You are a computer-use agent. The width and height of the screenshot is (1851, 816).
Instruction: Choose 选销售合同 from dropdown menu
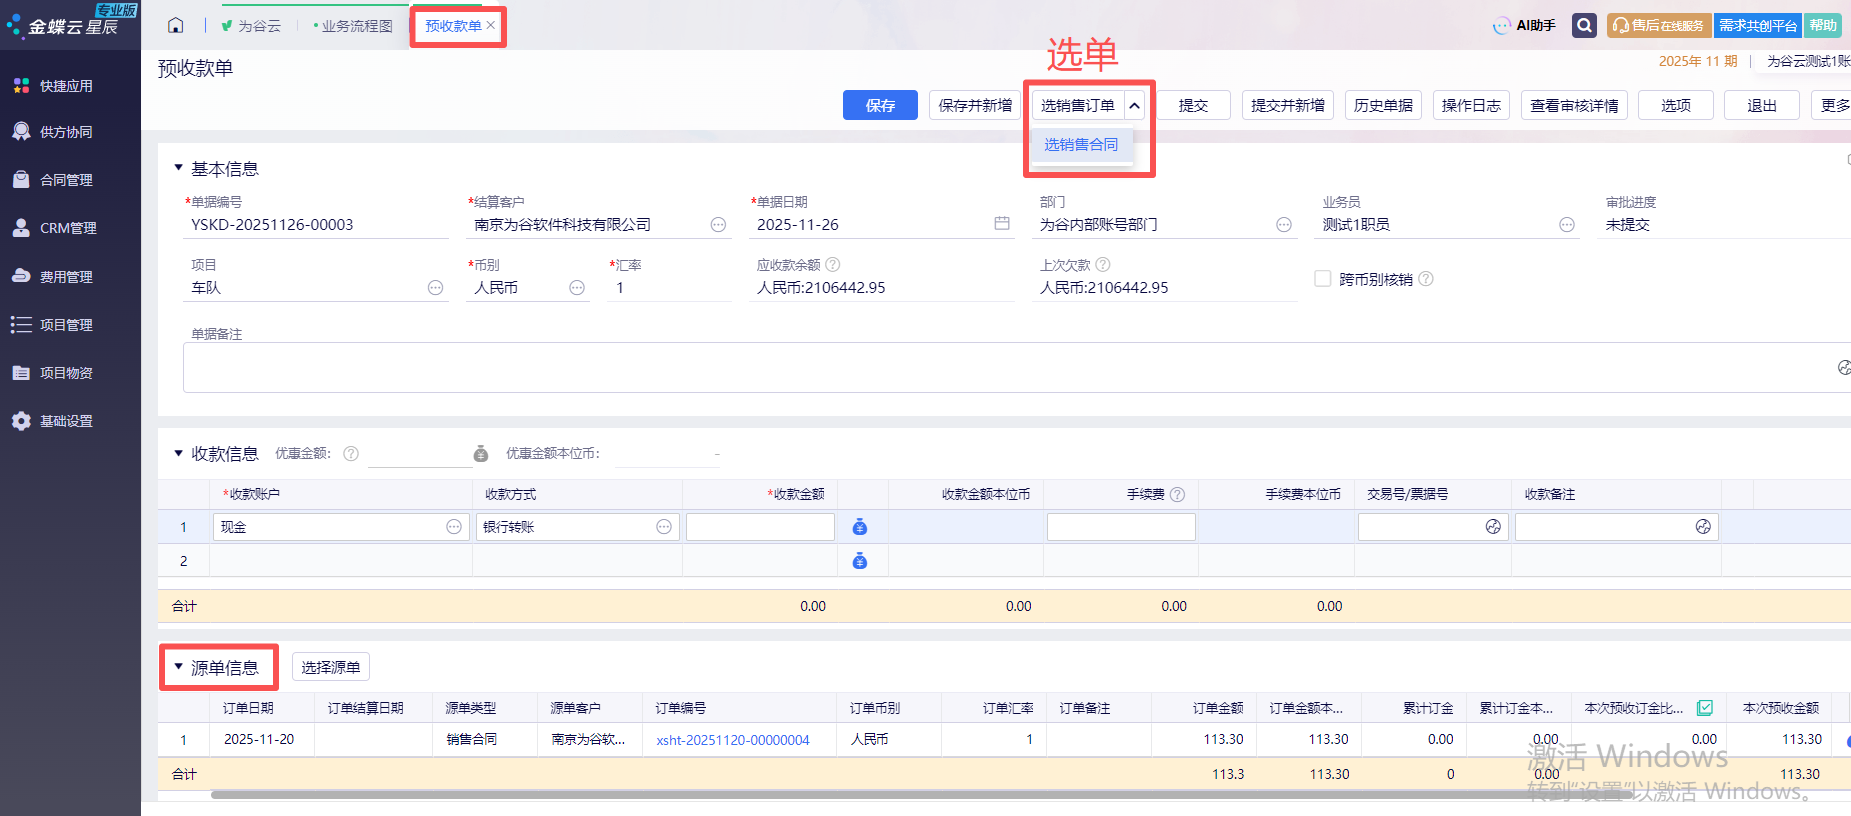tap(1082, 145)
